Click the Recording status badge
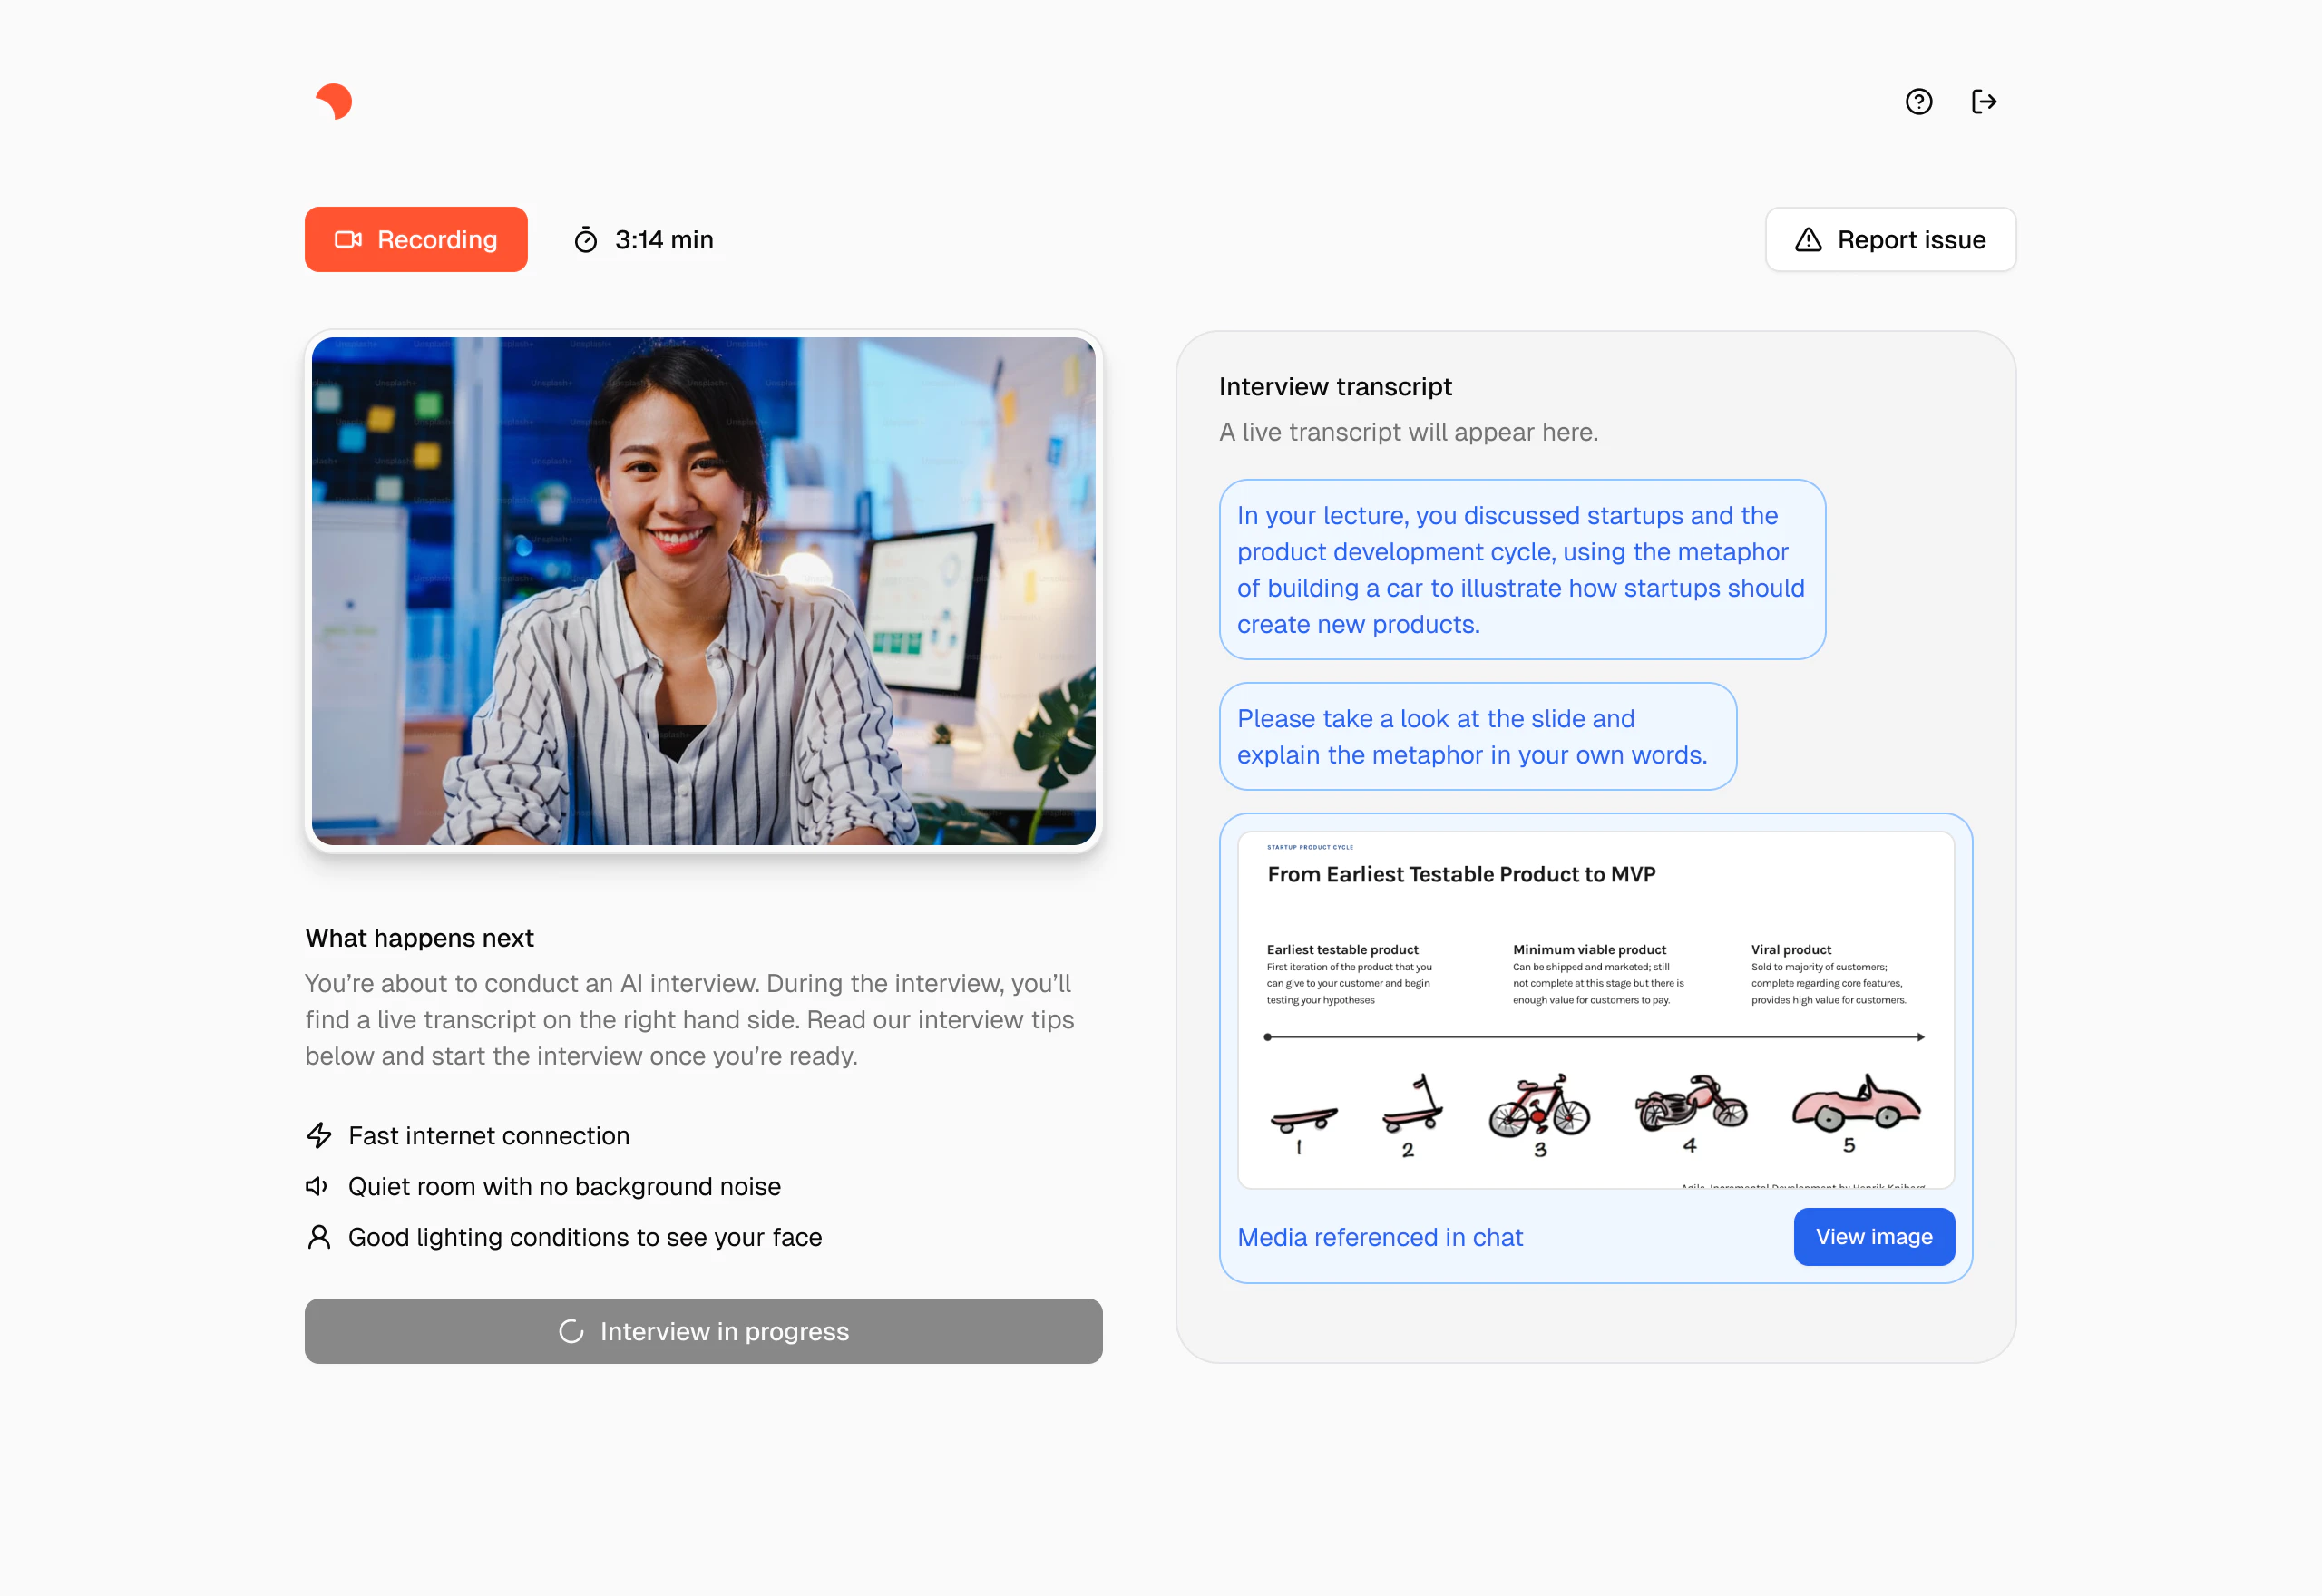The height and width of the screenshot is (1596, 2322). (x=416, y=239)
